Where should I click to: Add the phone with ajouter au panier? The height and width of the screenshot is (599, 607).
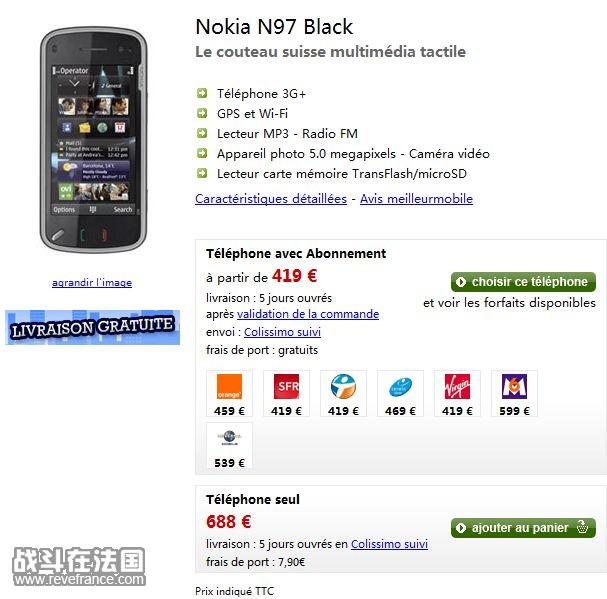(523, 527)
